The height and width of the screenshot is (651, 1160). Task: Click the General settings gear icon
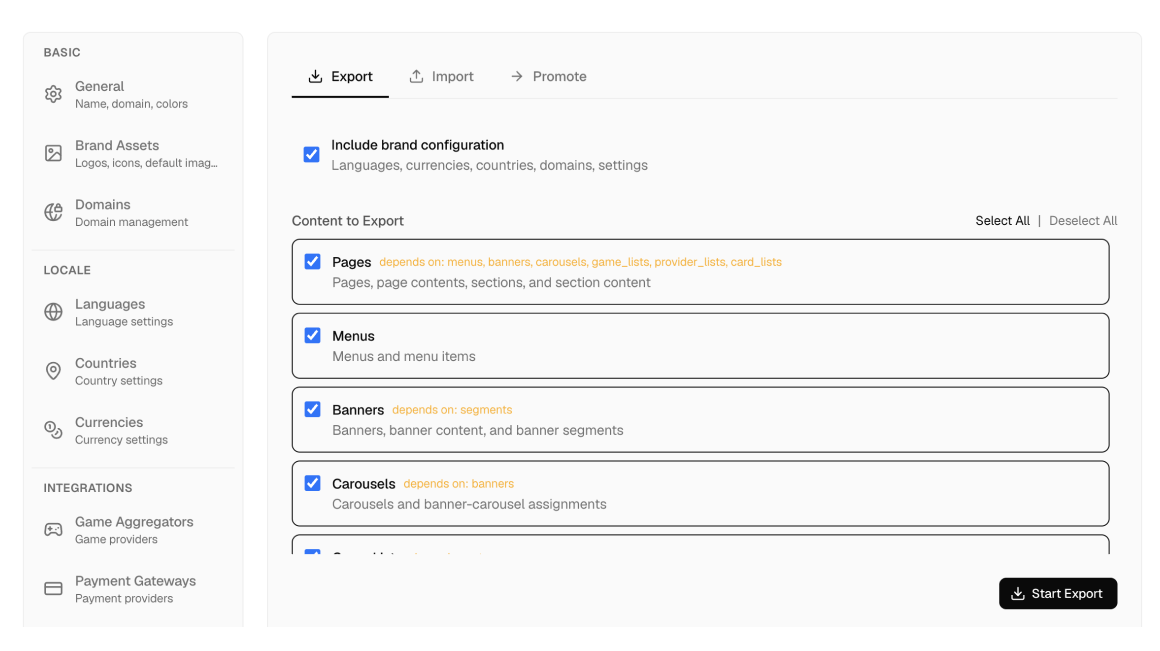pyautogui.click(x=53, y=94)
